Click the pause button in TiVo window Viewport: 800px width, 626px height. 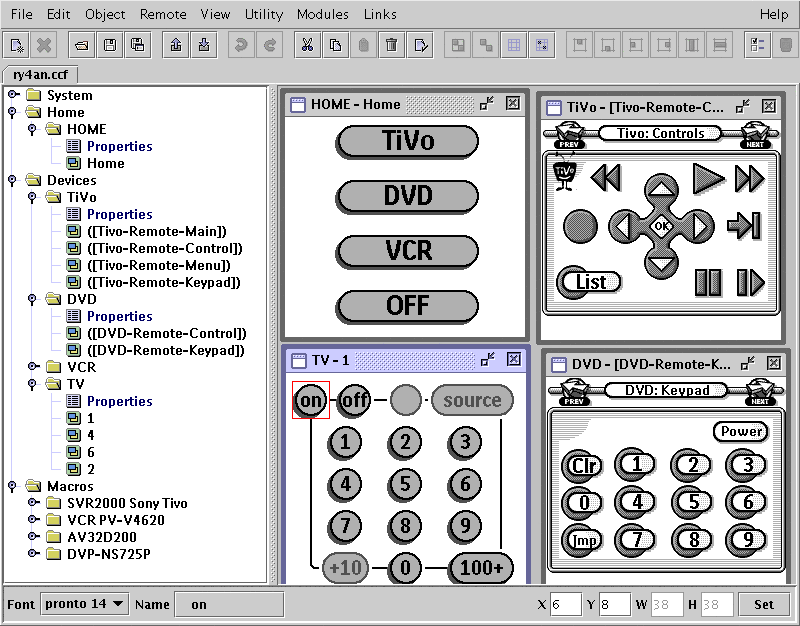point(709,283)
